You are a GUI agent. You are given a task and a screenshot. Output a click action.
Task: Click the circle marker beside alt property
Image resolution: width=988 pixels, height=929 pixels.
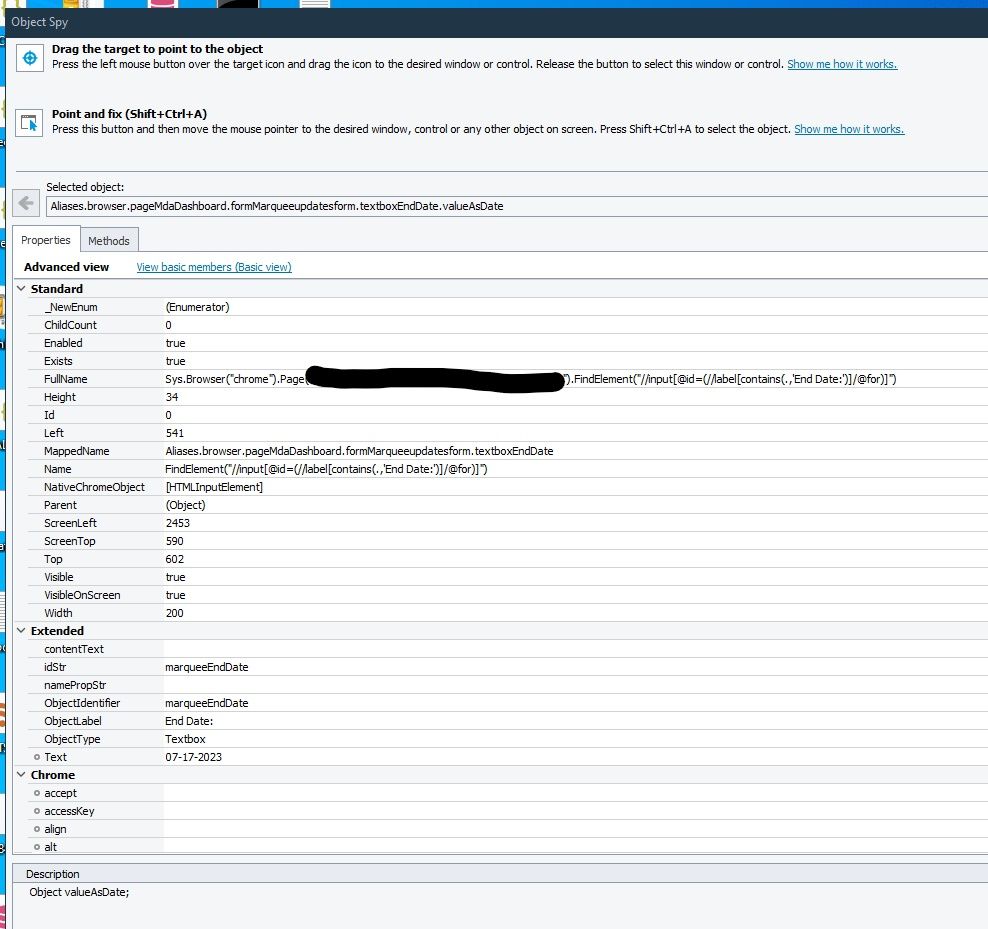point(37,847)
